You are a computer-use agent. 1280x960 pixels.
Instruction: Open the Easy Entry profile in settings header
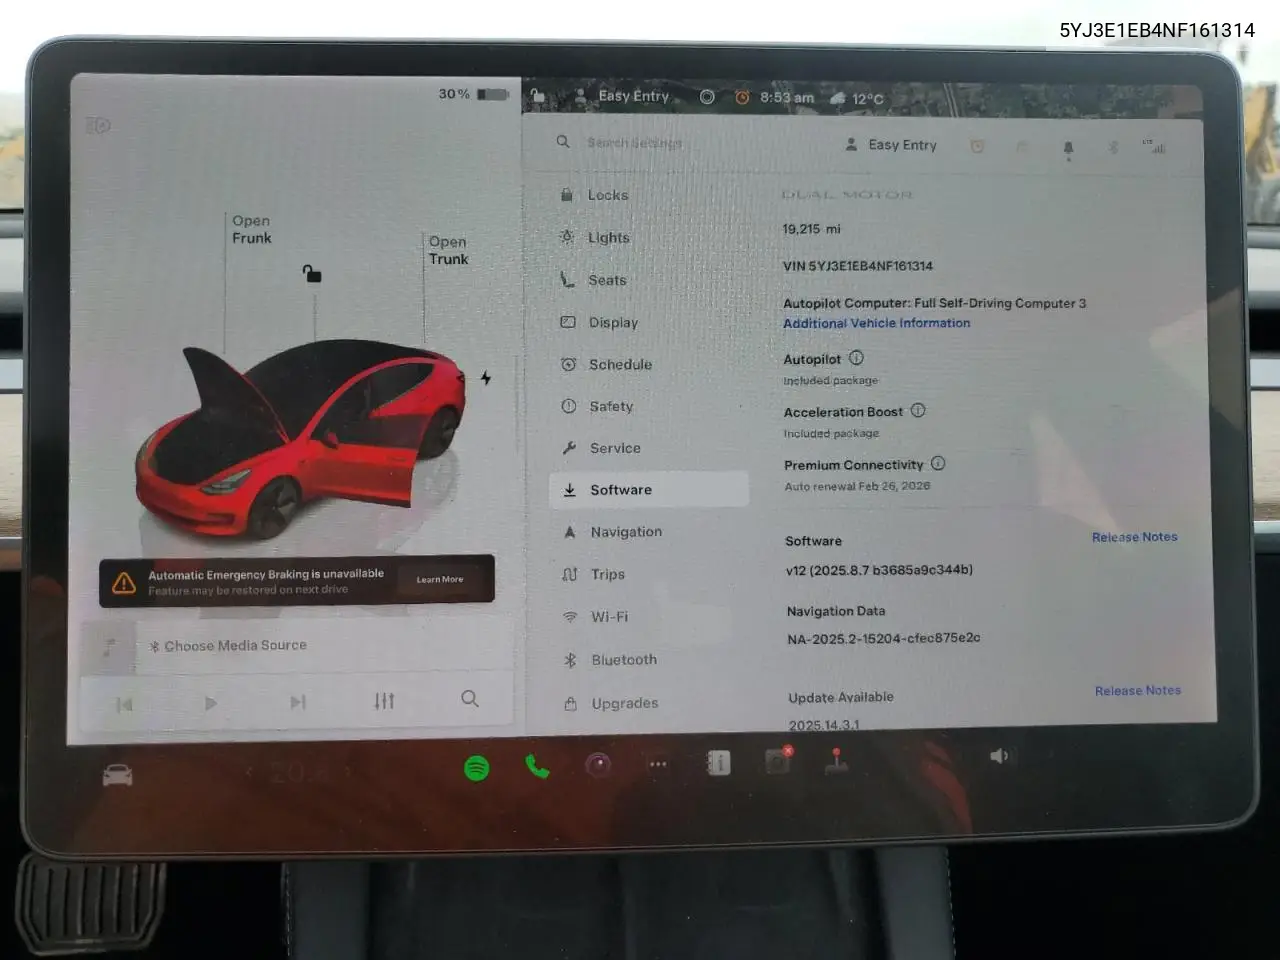tap(891, 144)
